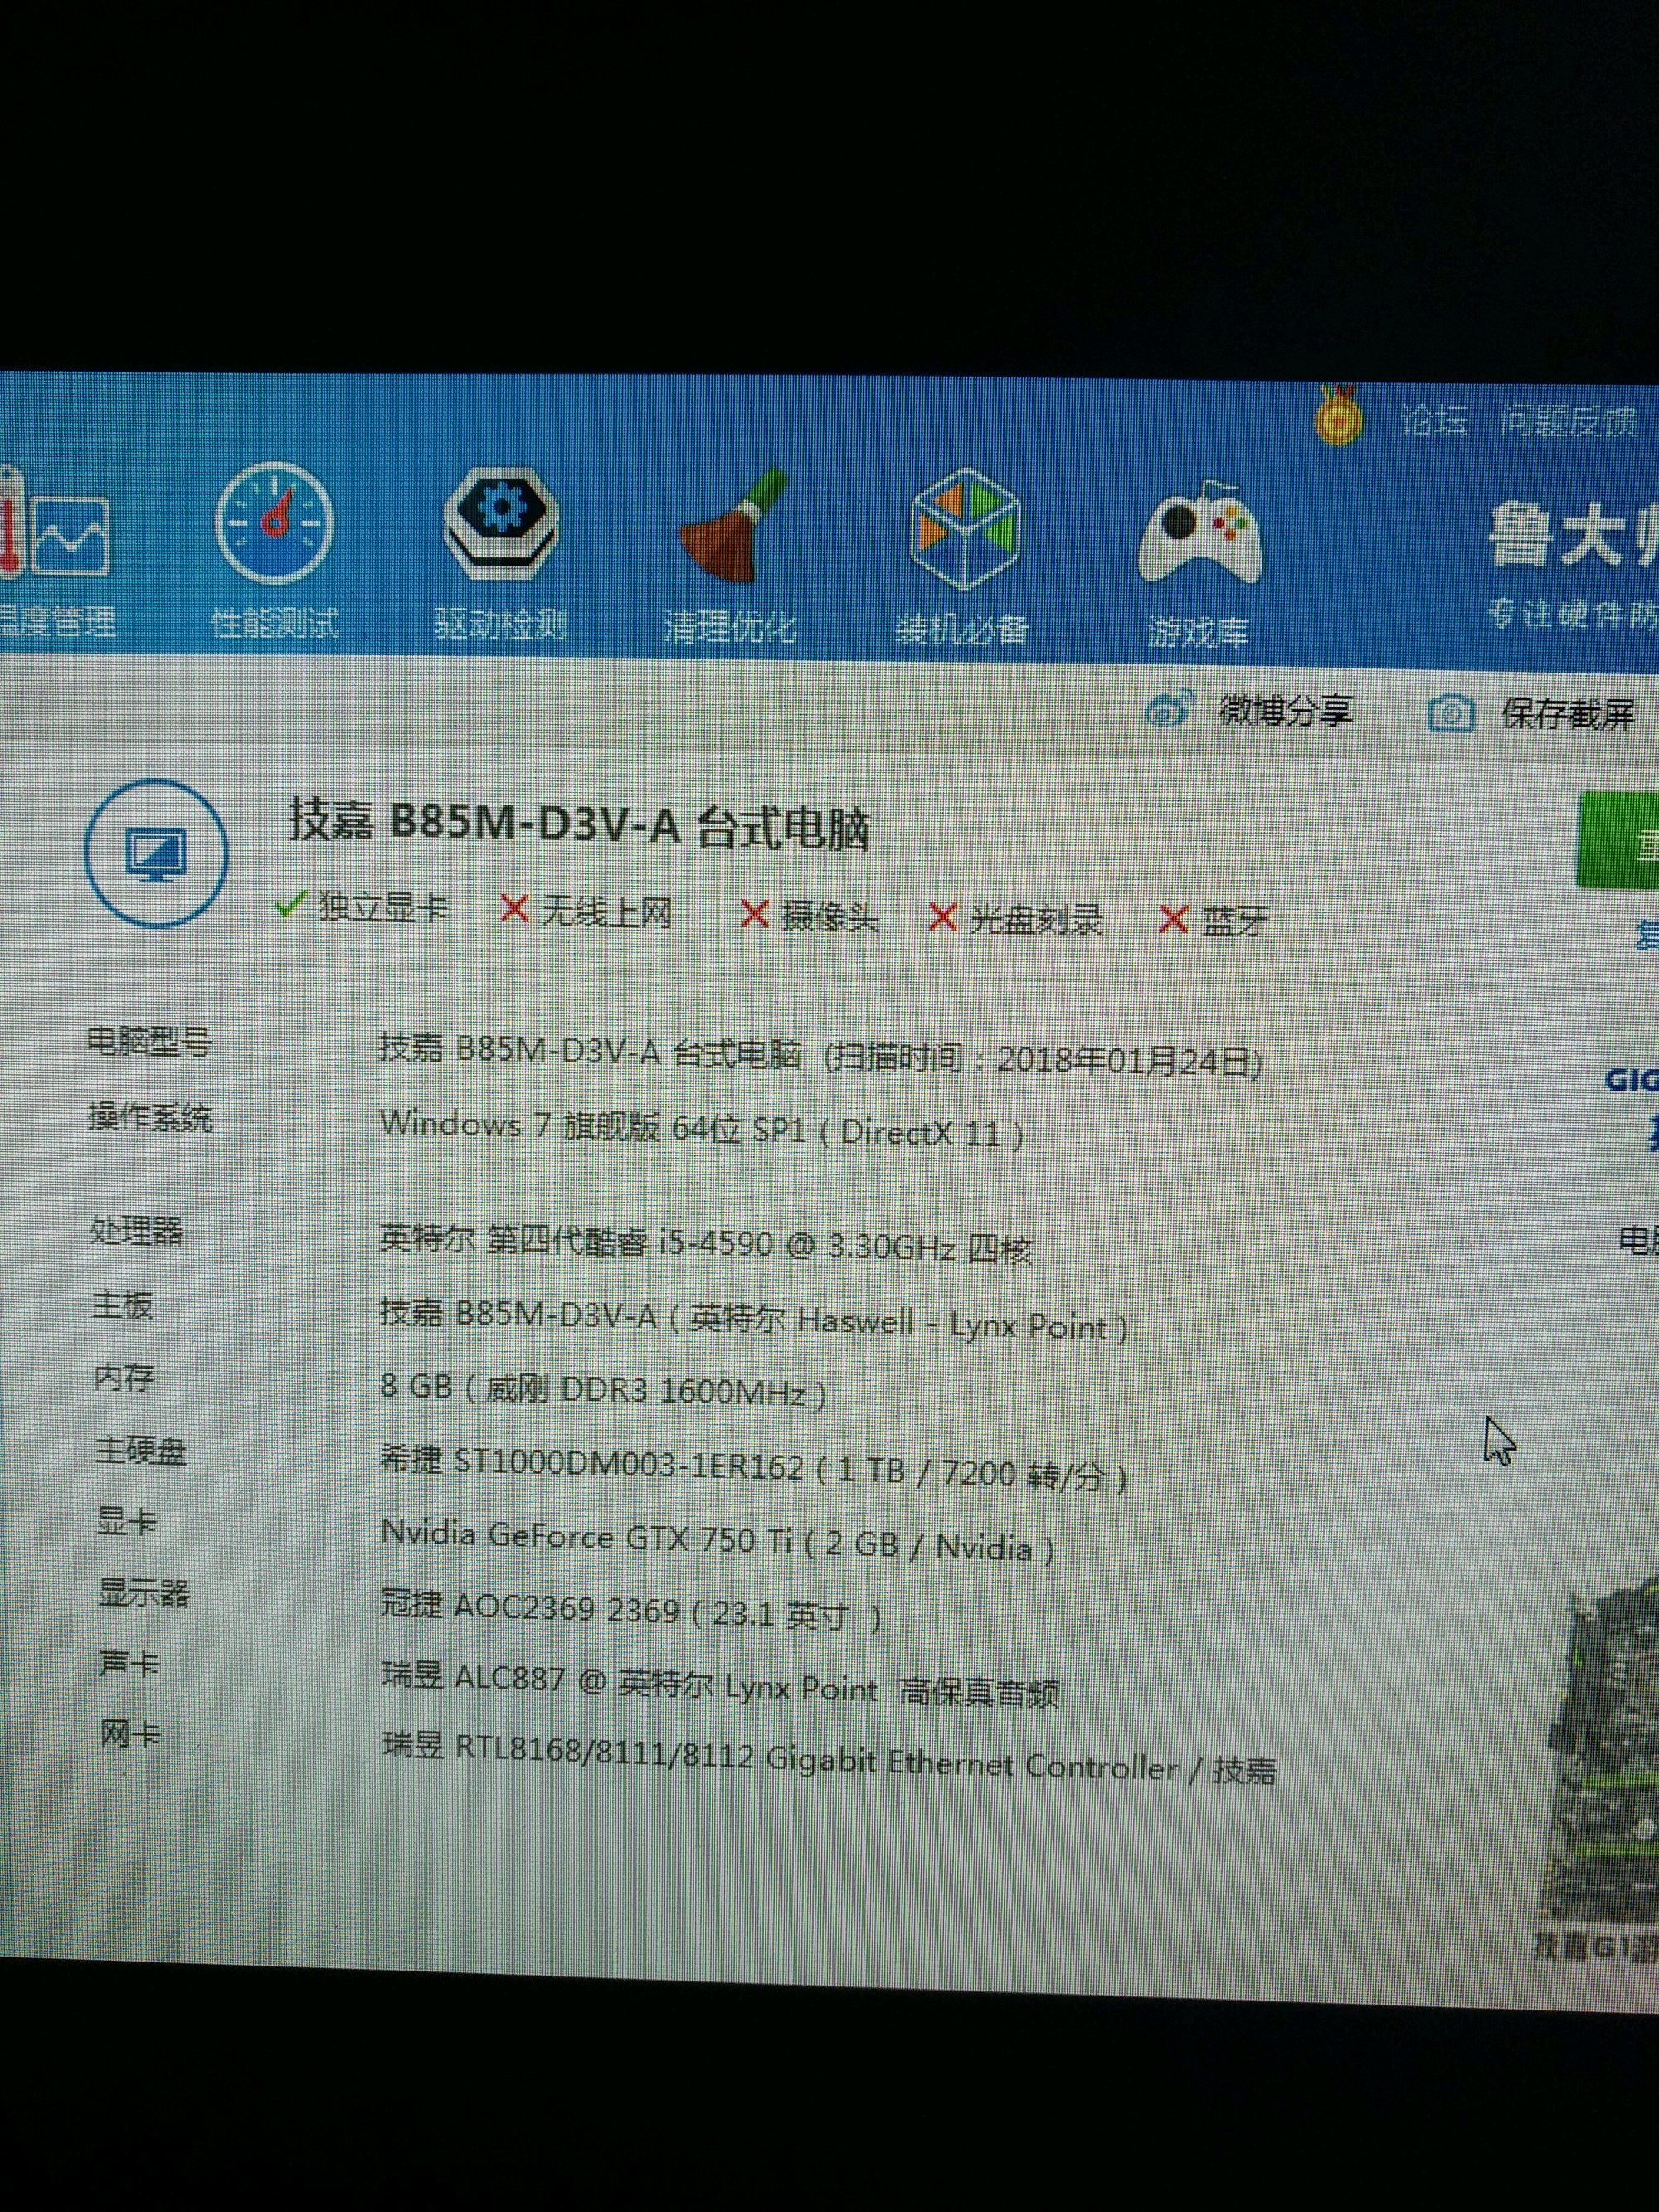This screenshot has width=1659, height=2212.
Task: Open game library controller icon
Action: [1200, 535]
